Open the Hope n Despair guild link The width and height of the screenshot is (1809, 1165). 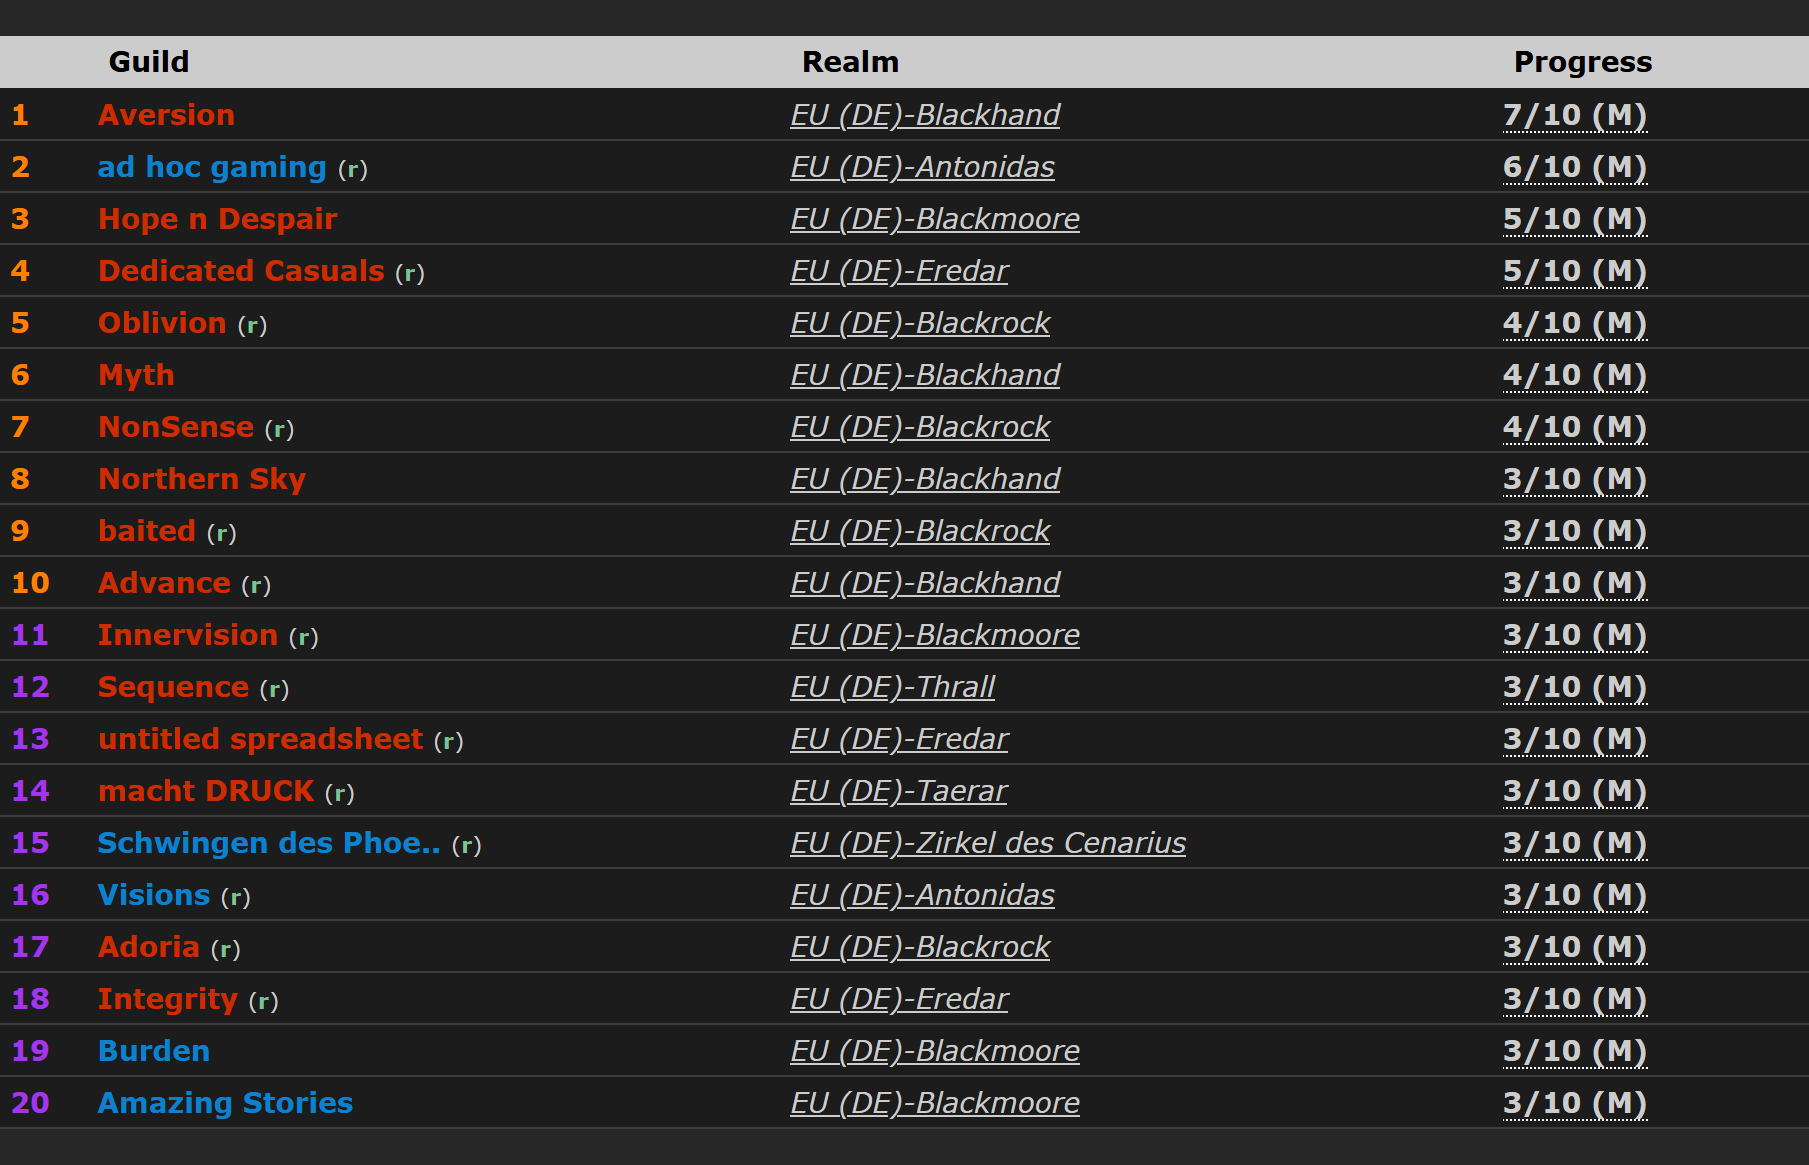[218, 219]
